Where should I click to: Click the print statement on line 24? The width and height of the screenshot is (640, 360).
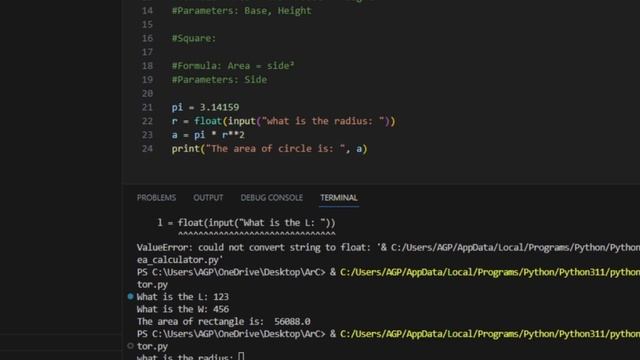tap(269, 149)
